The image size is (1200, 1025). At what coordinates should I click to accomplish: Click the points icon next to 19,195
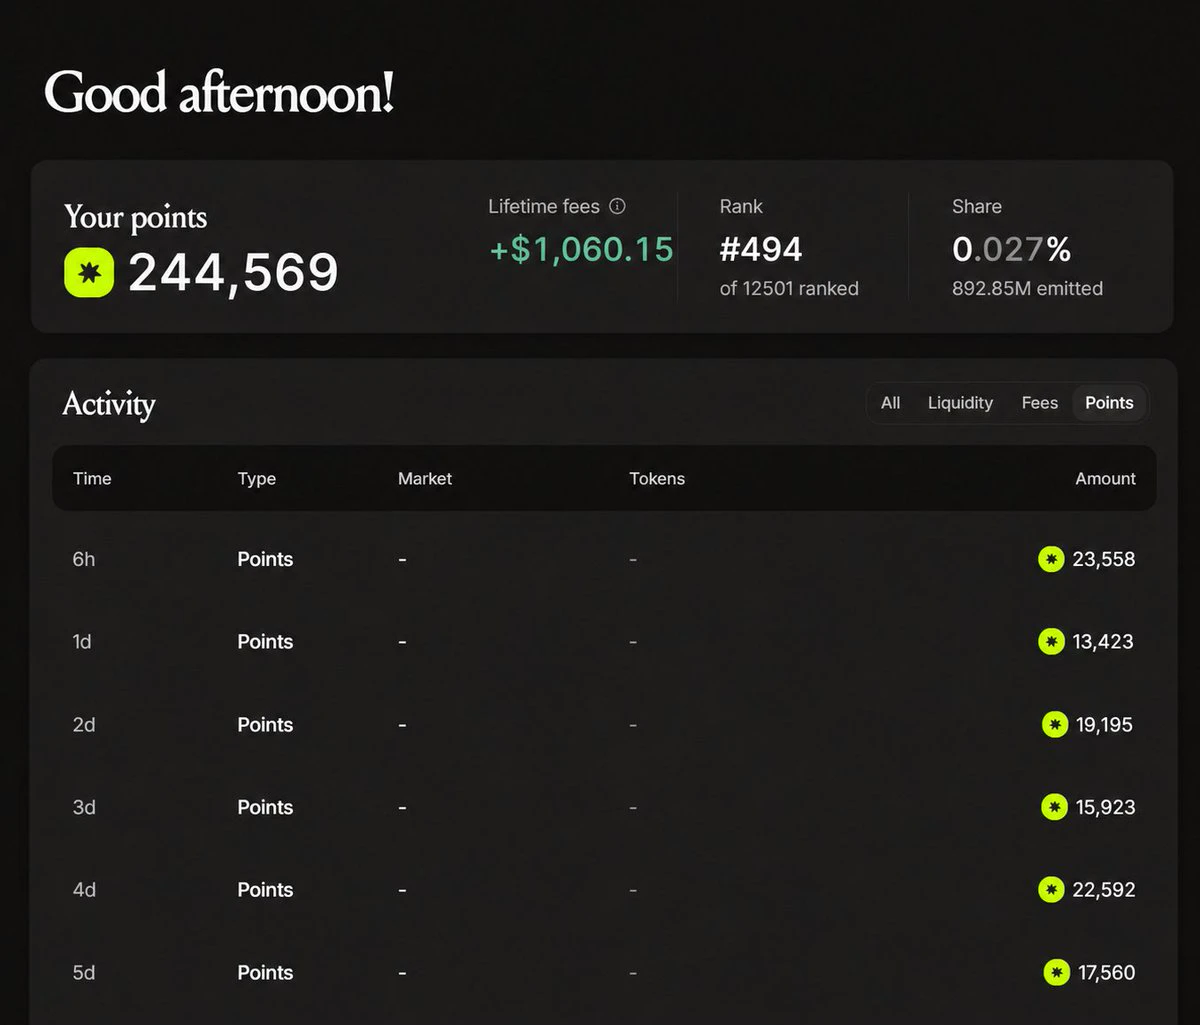(1055, 725)
